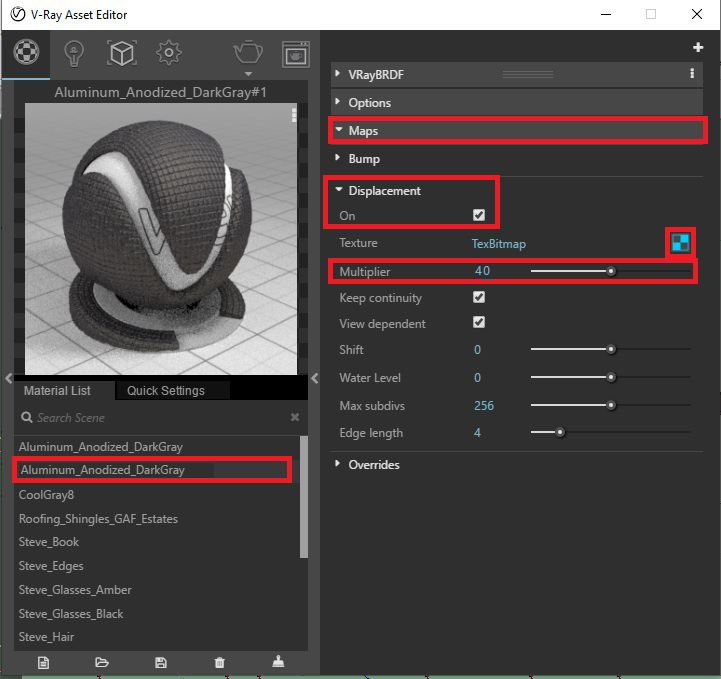Select the Steve_Edges material
This screenshot has height=679, width=721.
[x=51, y=566]
